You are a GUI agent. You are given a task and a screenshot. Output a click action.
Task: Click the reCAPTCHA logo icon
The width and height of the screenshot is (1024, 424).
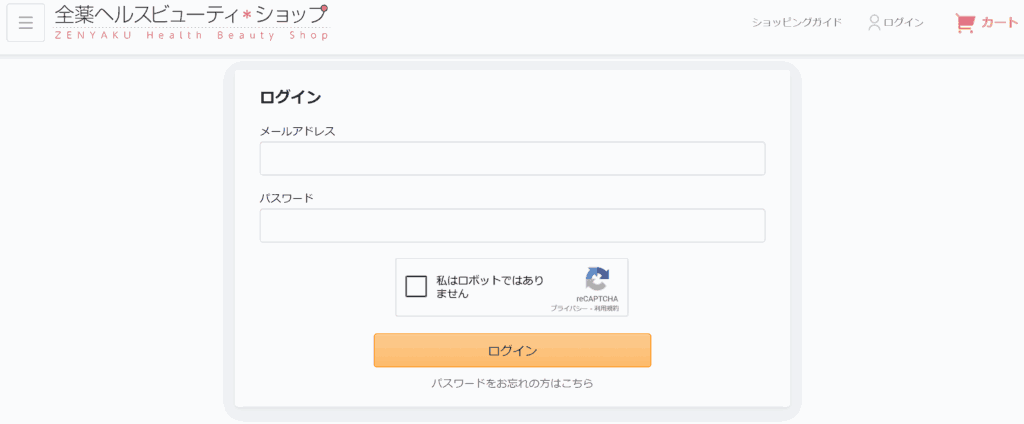[597, 278]
